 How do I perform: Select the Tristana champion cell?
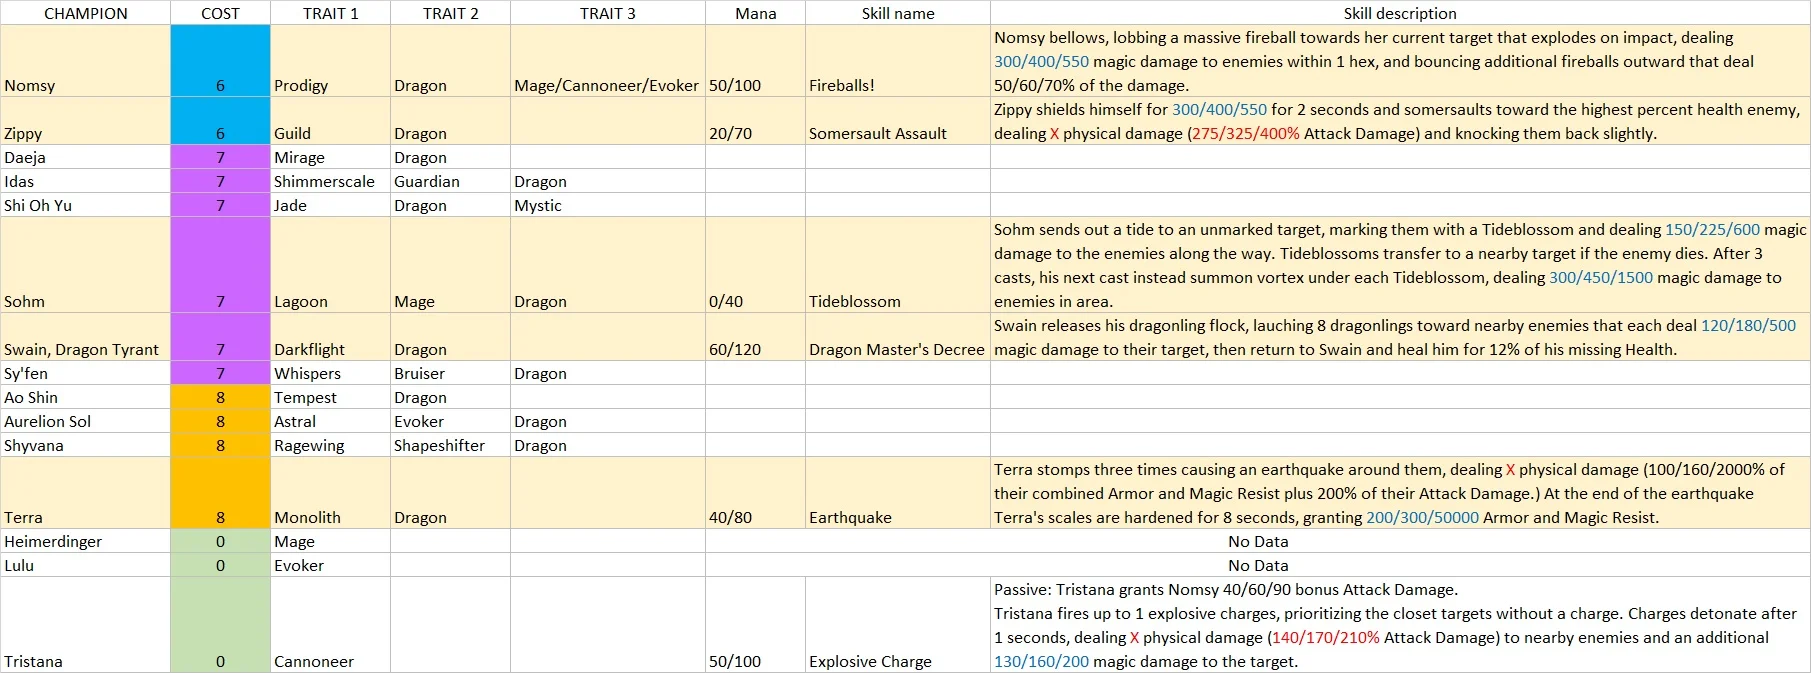point(85,625)
